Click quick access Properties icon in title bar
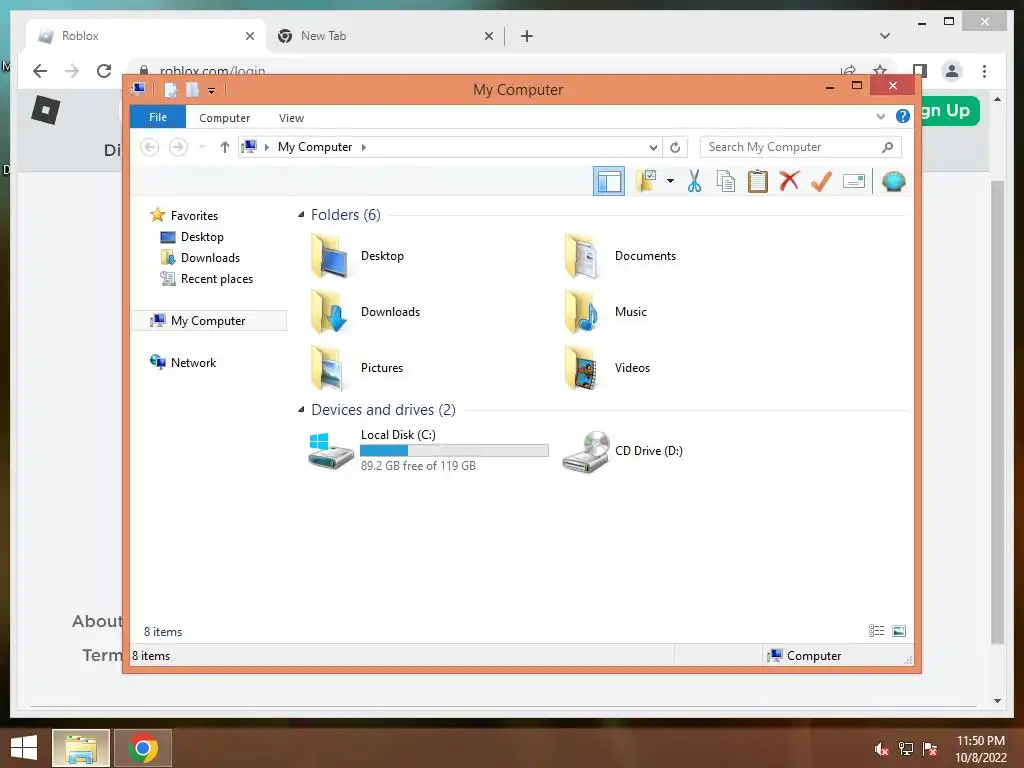Image resolution: width=1024 pixels, height=768 pixels. tap(170, 90)
